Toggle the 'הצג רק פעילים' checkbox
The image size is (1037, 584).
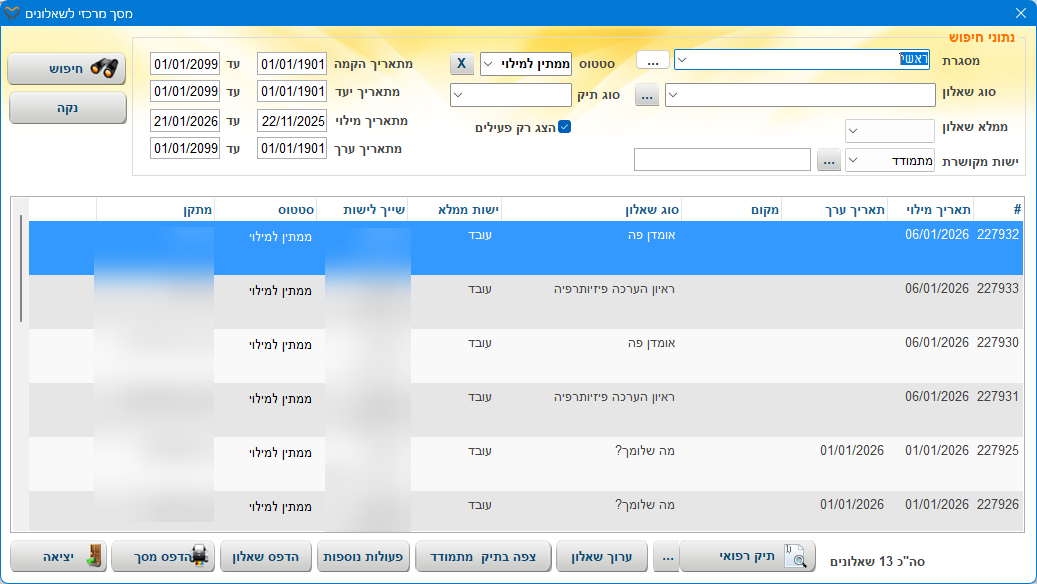click(x=564, y=127)
